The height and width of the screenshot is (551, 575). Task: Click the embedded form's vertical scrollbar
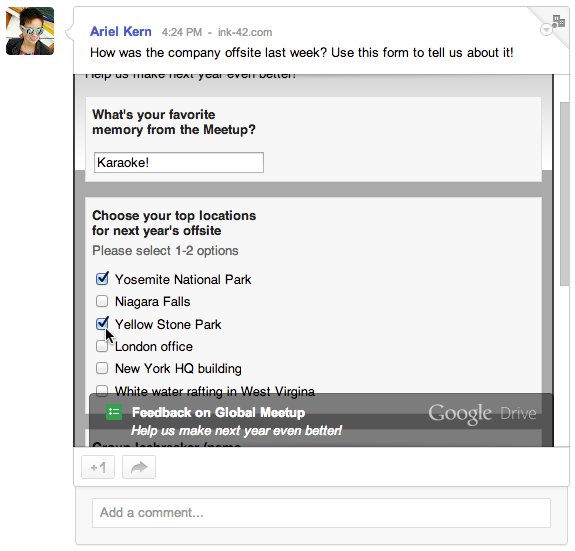(x=564, y=194)
